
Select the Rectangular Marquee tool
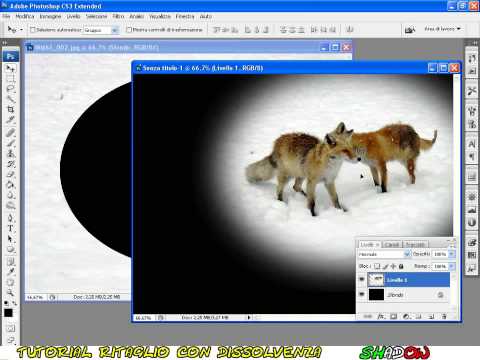click(11, 79)
